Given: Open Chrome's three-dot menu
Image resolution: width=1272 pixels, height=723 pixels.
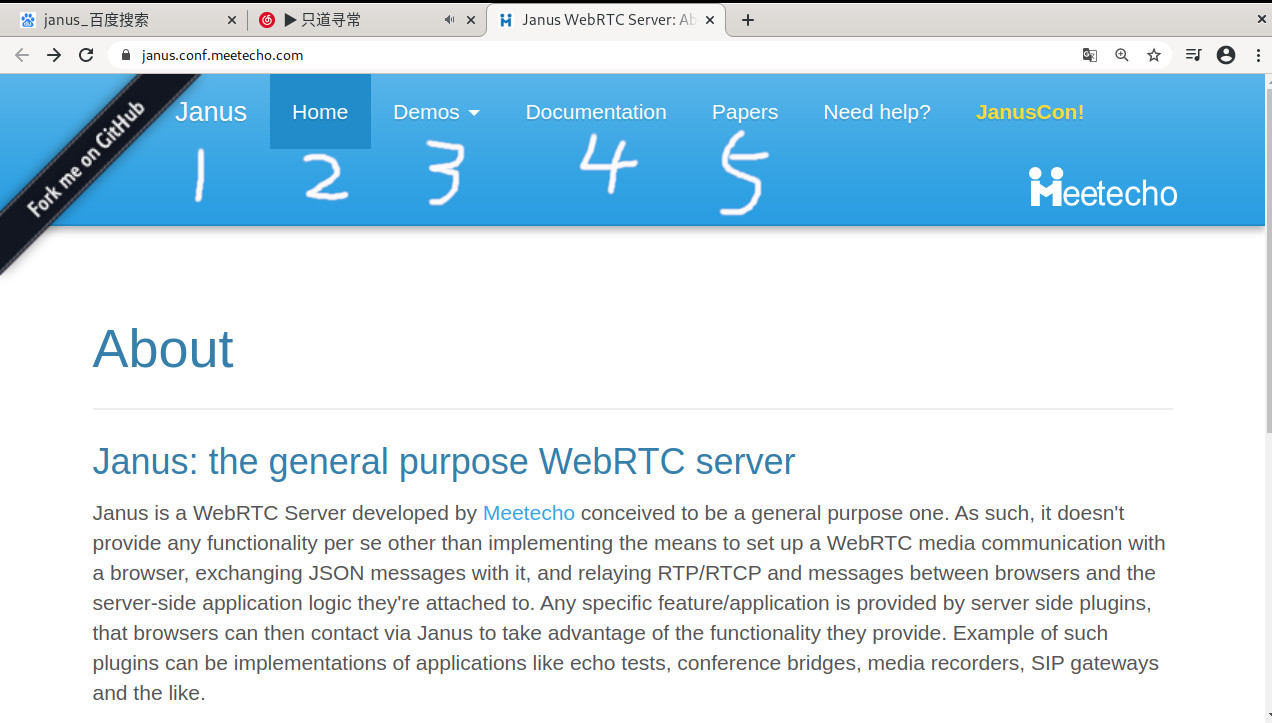Looking at the screenshot, I should (x=1258, y=55).
